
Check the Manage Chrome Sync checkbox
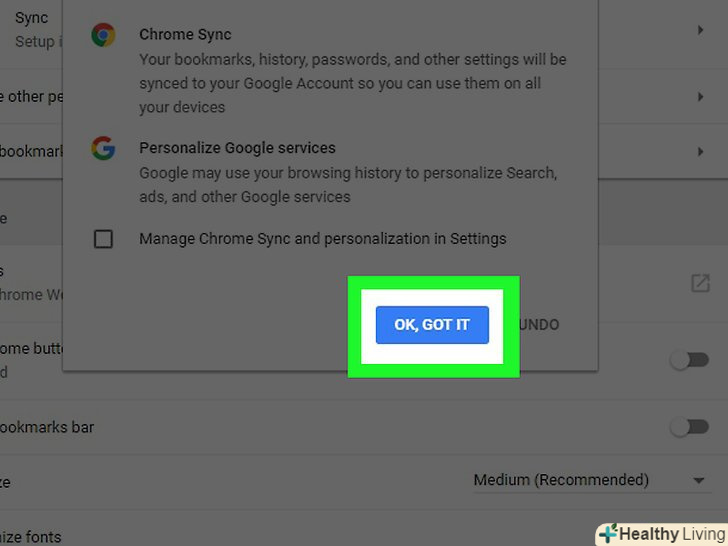[103, 239]
